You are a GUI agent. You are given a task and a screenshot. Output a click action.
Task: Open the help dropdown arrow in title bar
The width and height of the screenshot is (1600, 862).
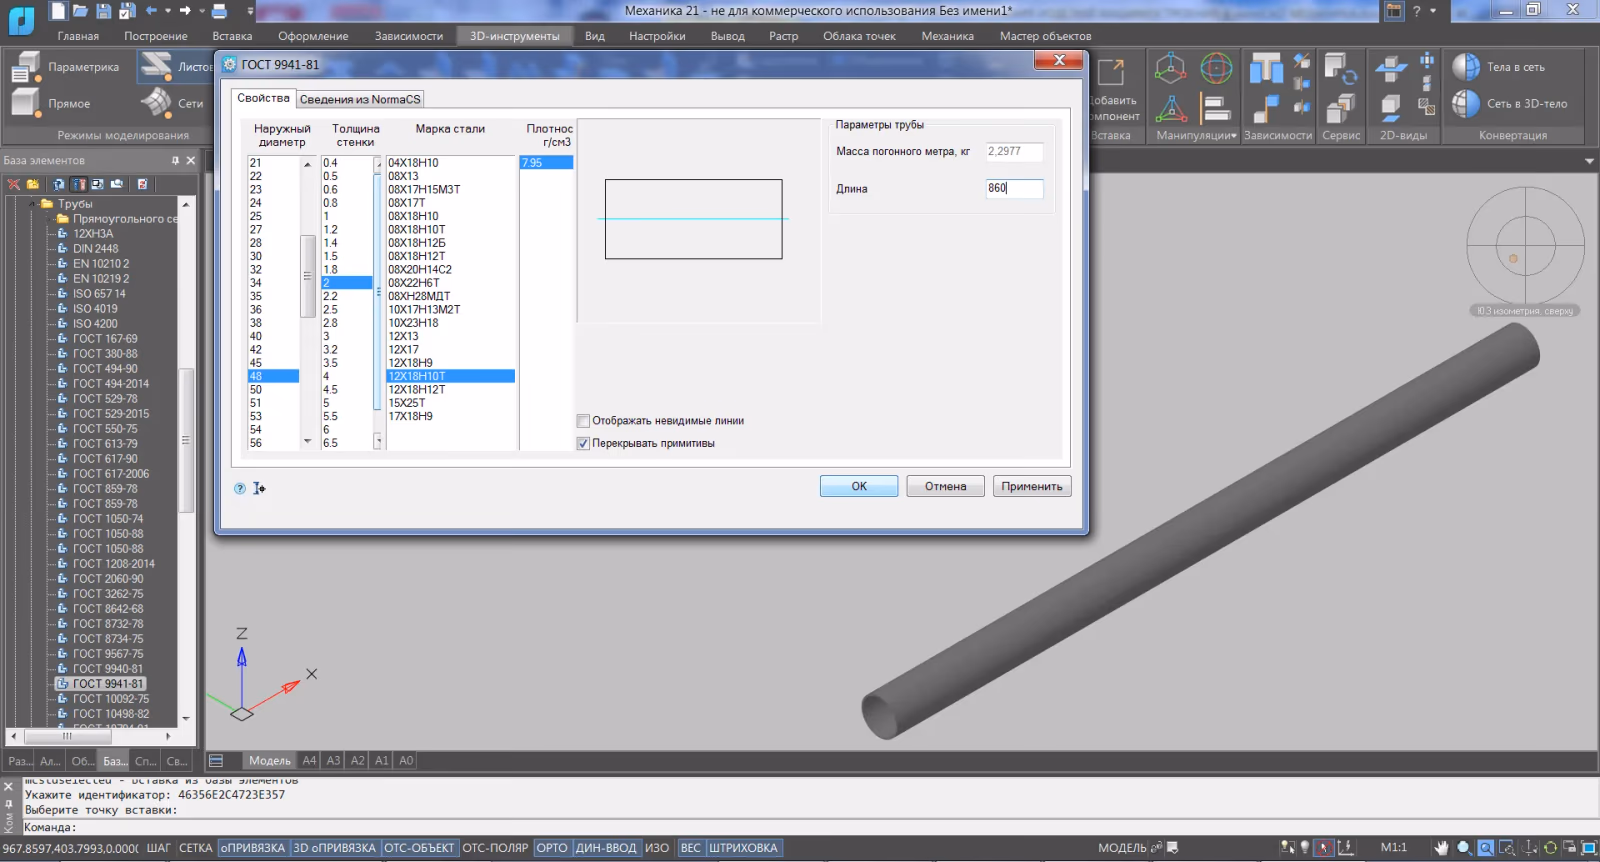(x=1433, y=11)
